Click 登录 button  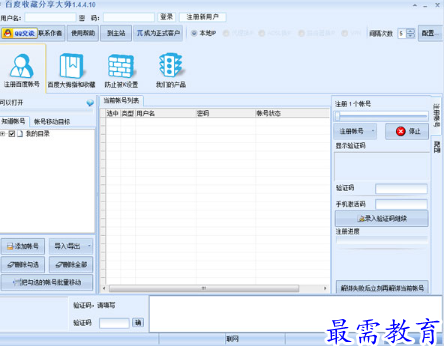167,17
